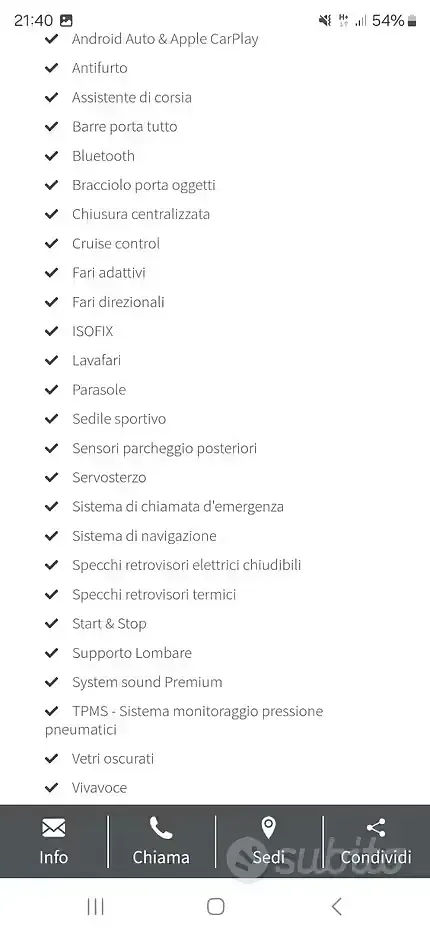Tap the share Condividi icon
This screenshot has width=430, height=932.
[x=376, y=828]
